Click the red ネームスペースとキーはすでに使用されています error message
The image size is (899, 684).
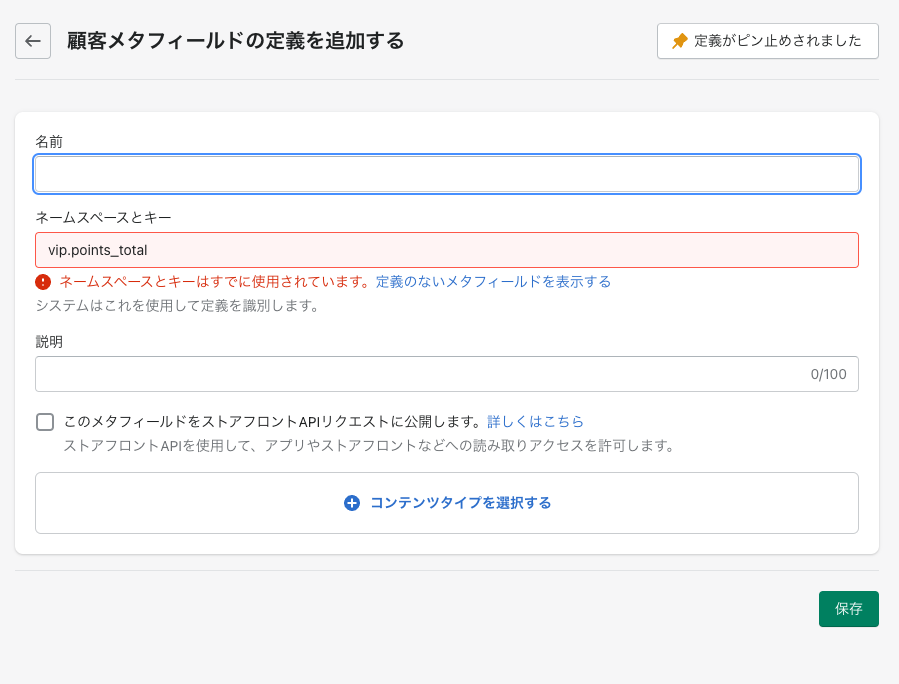click(x=214, y=282)
